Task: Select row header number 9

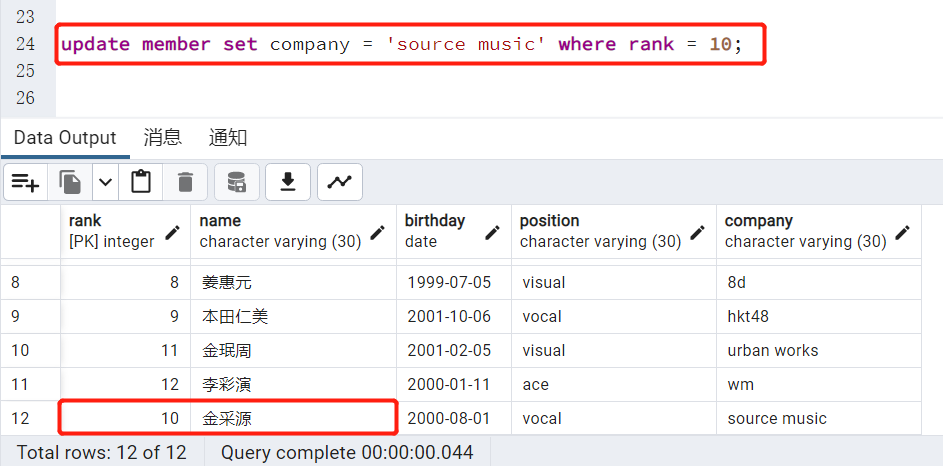Action: pos(30,316)
